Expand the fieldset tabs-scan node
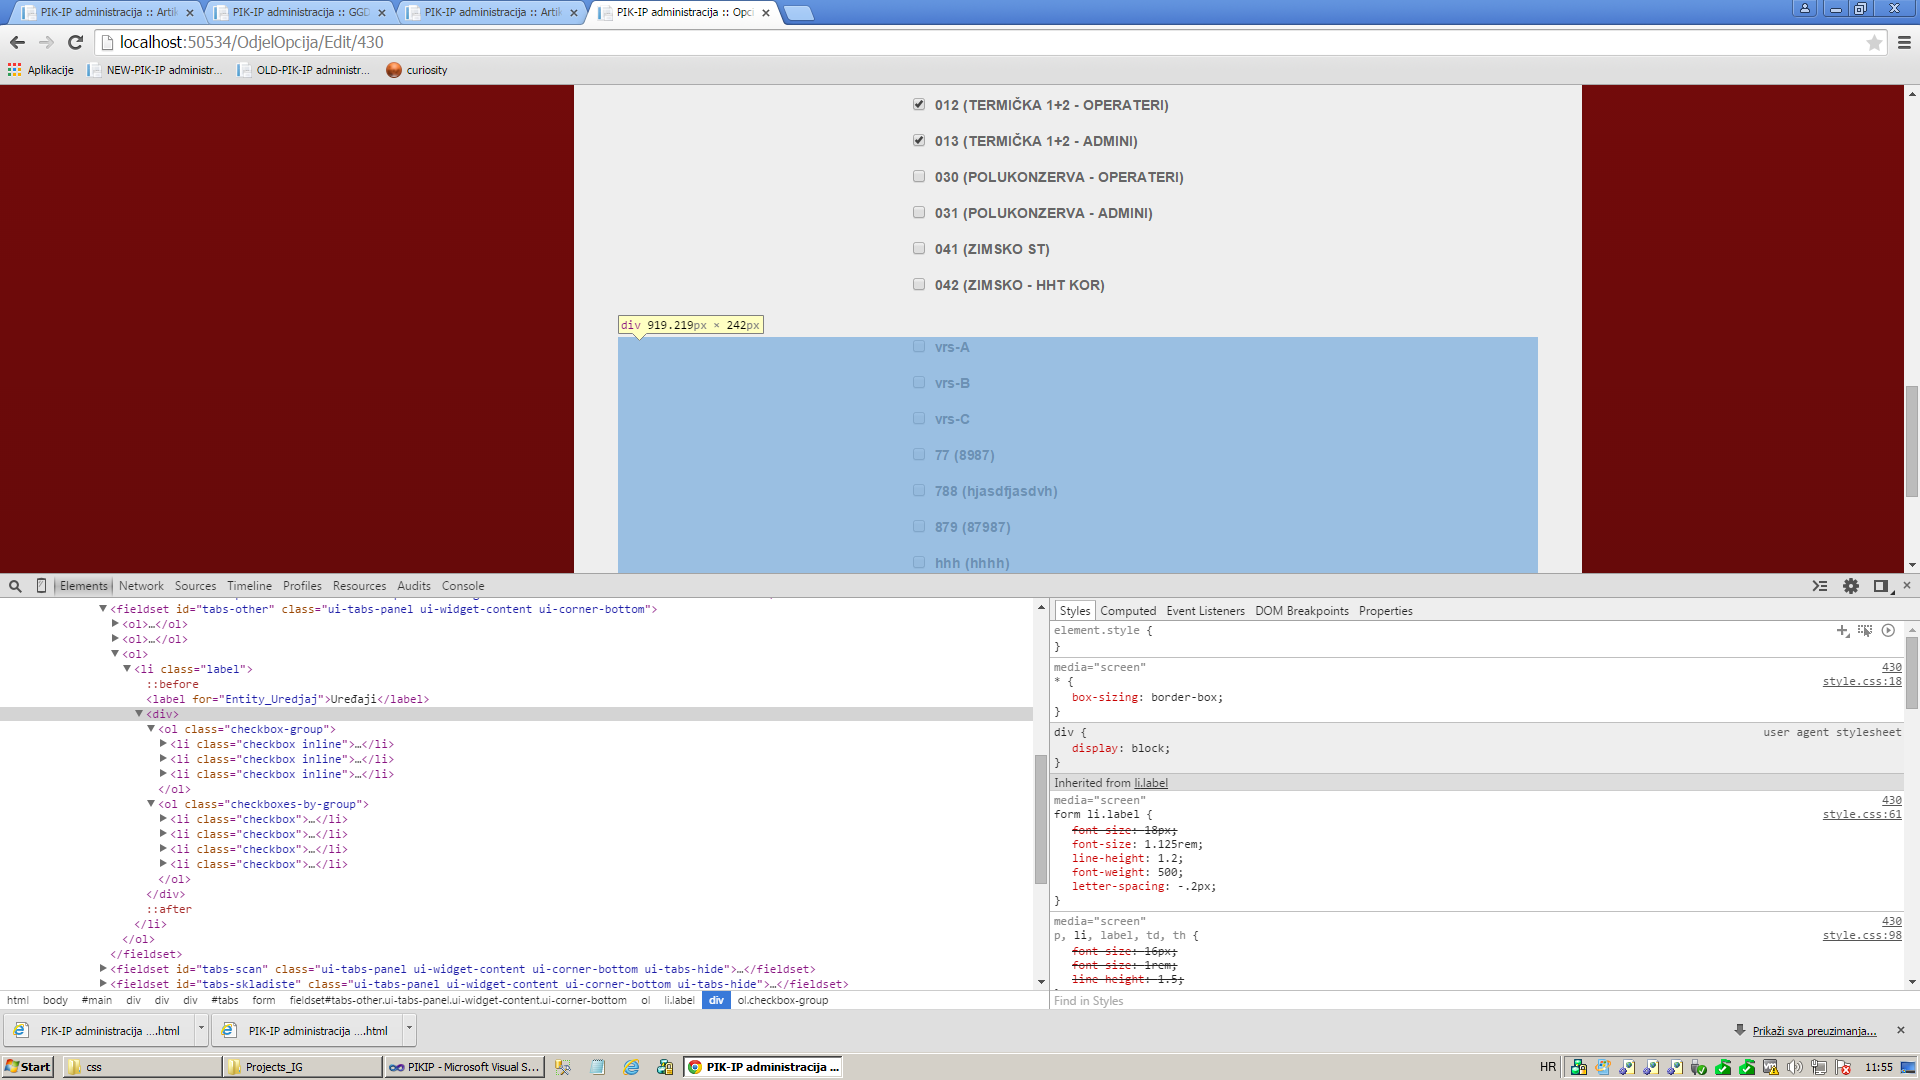This screenshot has height=1080, width=1920. pyautogui.click(x=103, y=968)
